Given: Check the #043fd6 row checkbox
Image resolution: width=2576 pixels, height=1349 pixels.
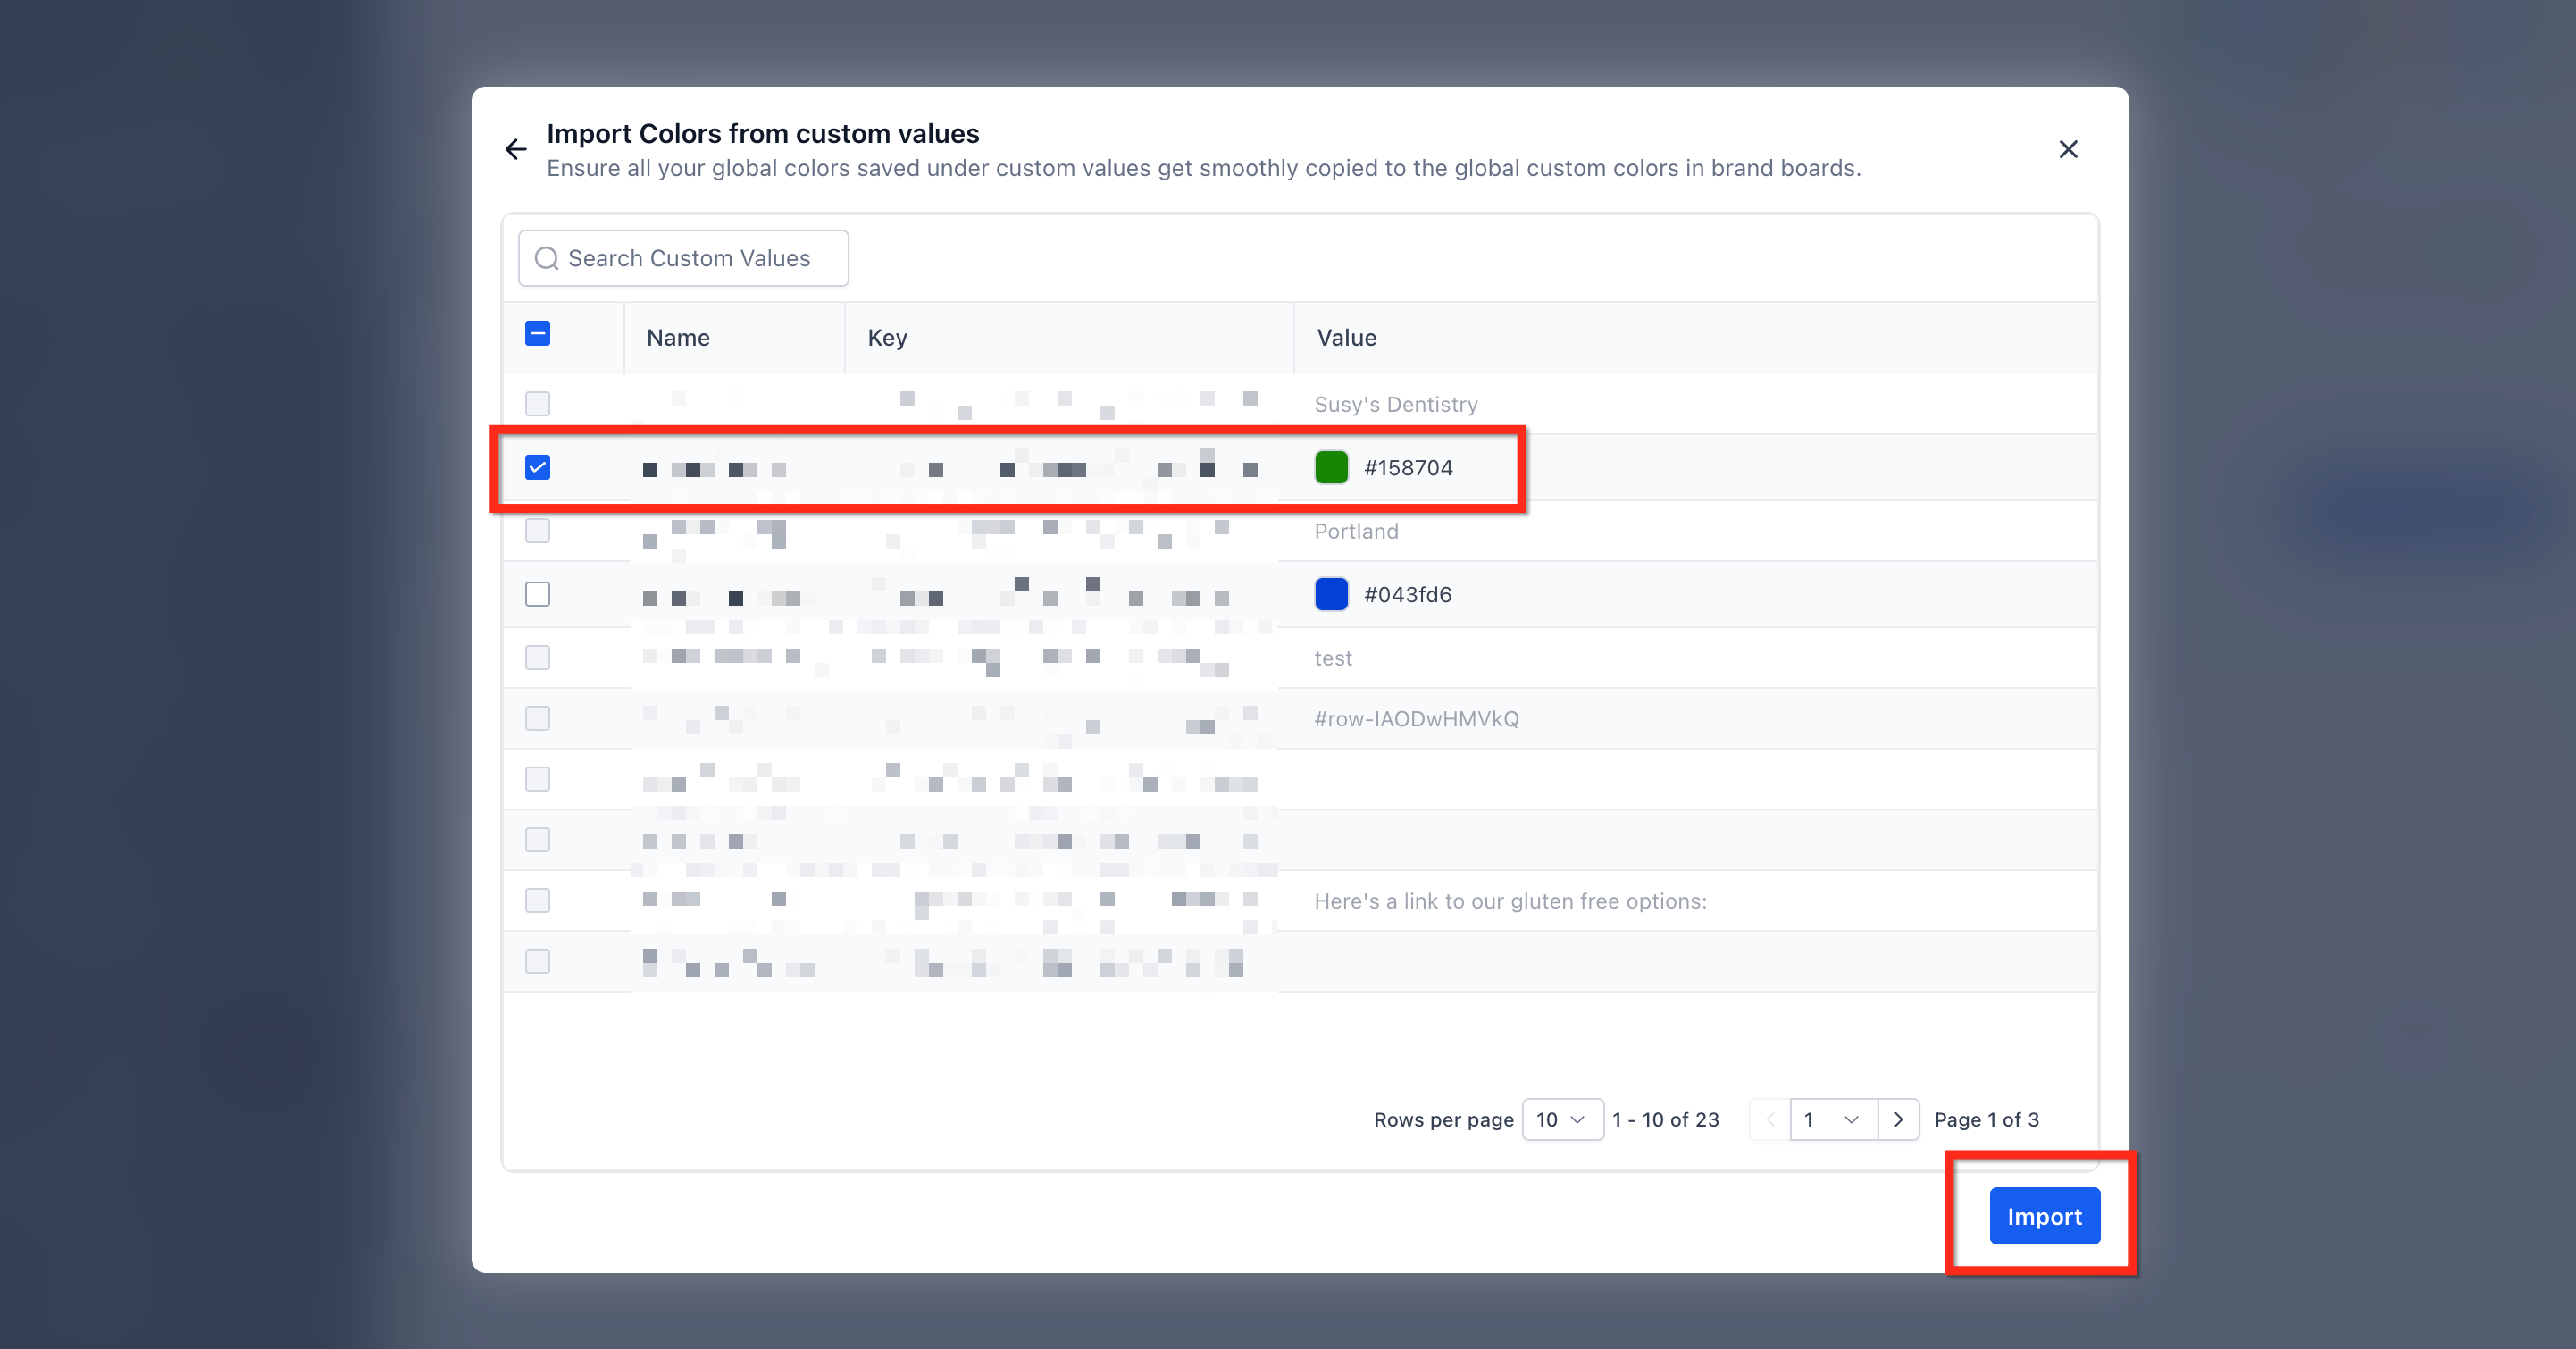Looking at the screenshot, I should 537,594.
